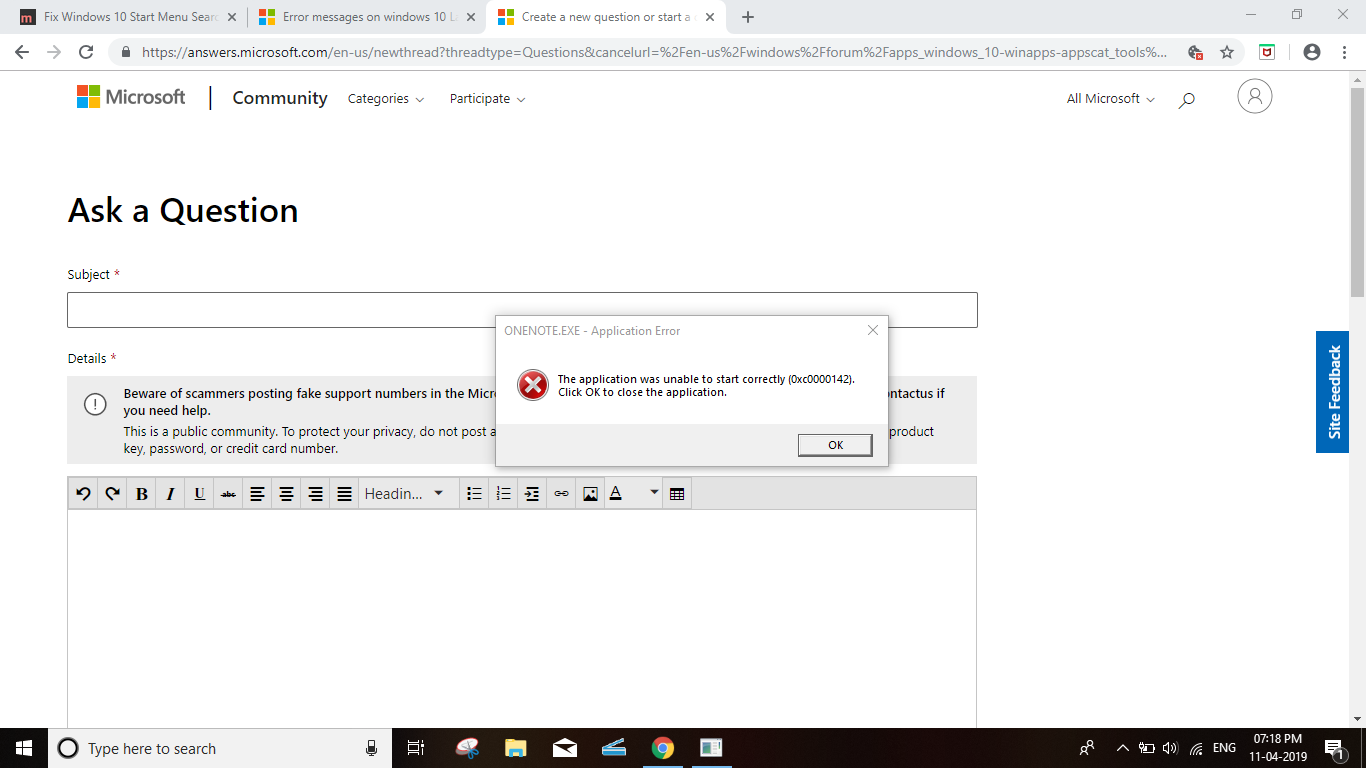The image size is (1366, 768).
Task: Open the Action Center notifications
Action: click(1333, 748)
